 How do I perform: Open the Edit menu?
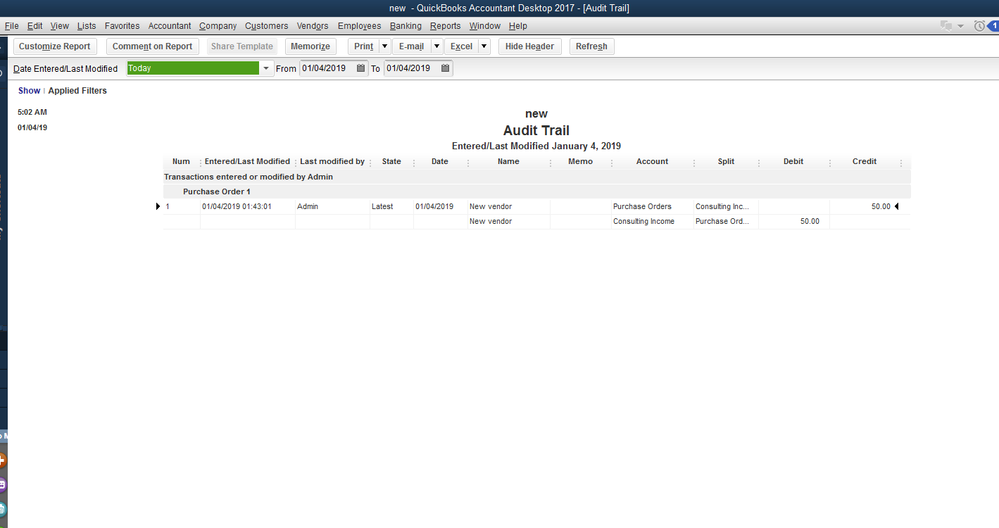tap(34, 26)
